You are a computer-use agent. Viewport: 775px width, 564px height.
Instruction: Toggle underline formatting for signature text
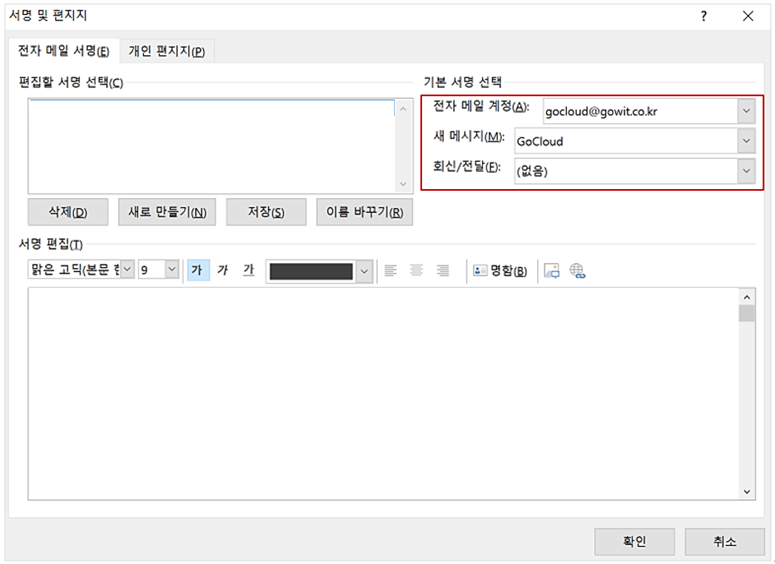[248, 271]
